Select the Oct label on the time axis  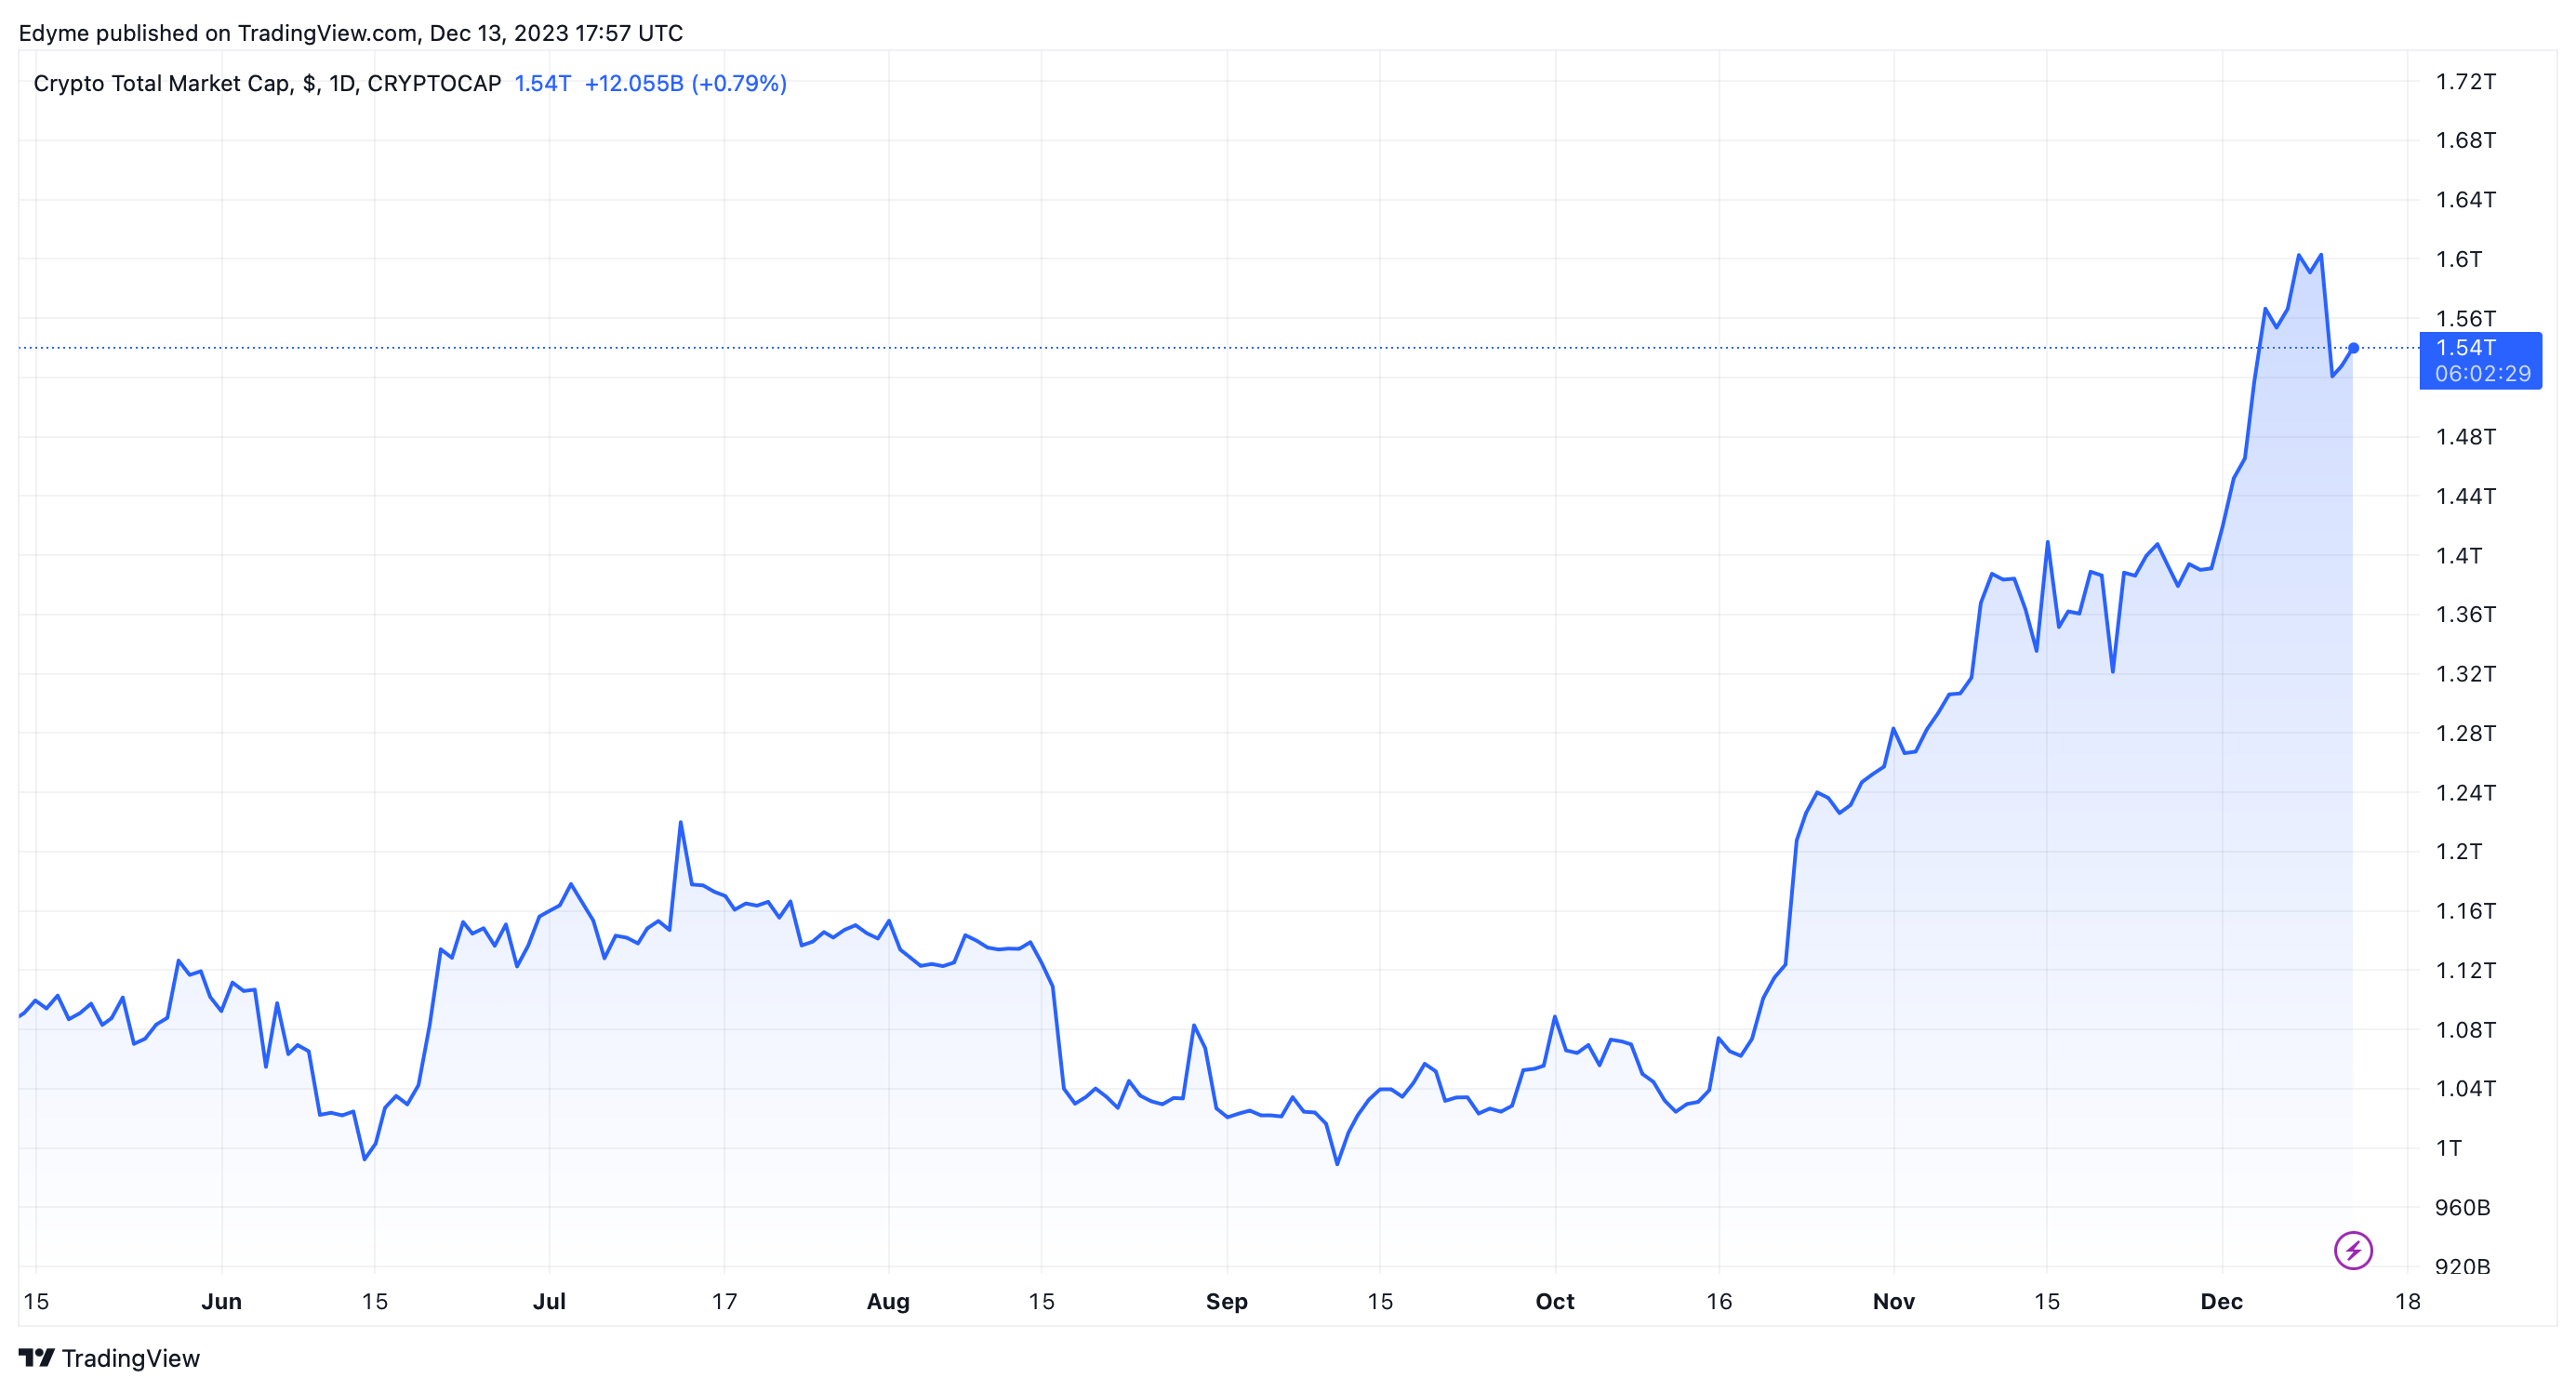coord(1554,1301)
